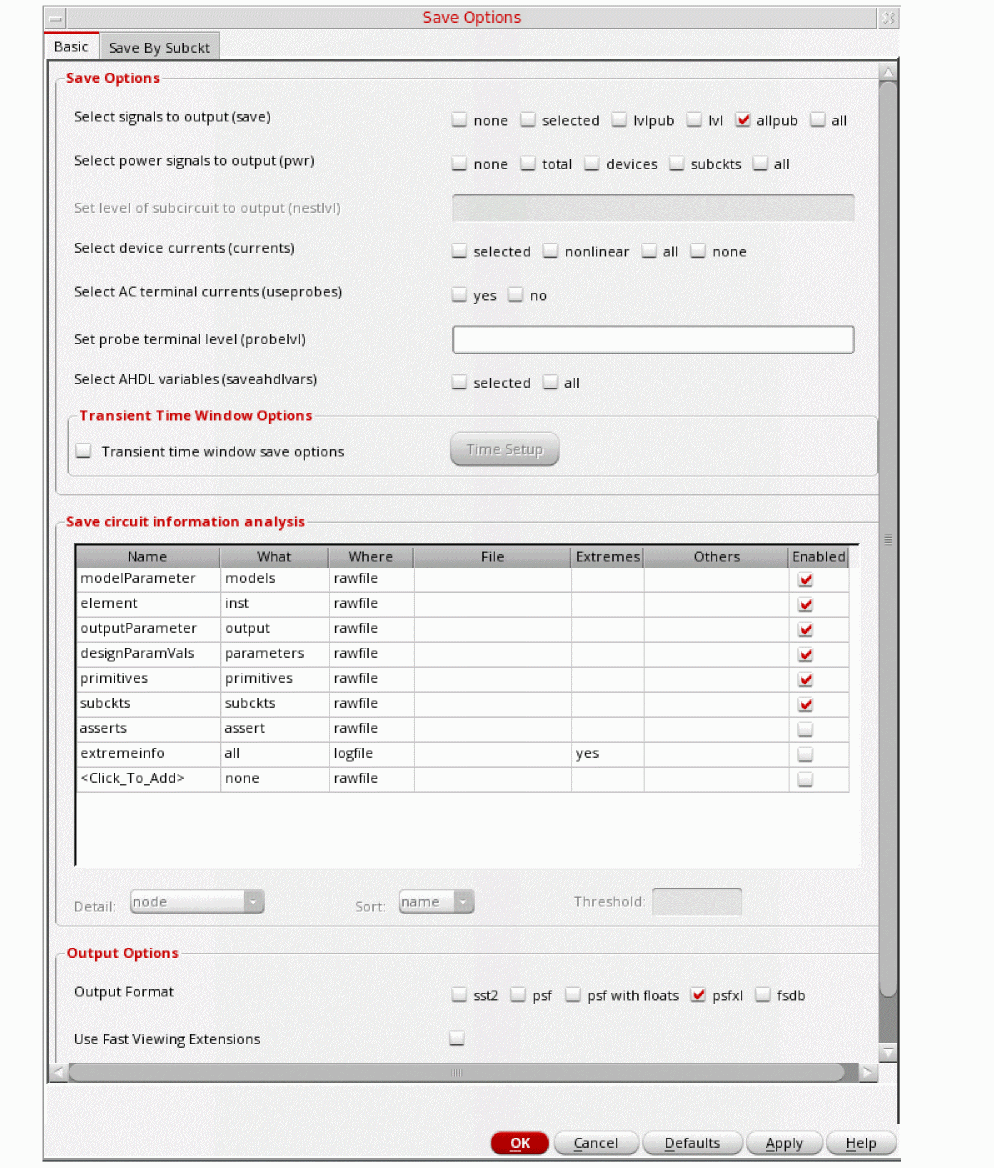Select the Basic tab
Viewport: 994px width, 1168px height.
[71, 46]
